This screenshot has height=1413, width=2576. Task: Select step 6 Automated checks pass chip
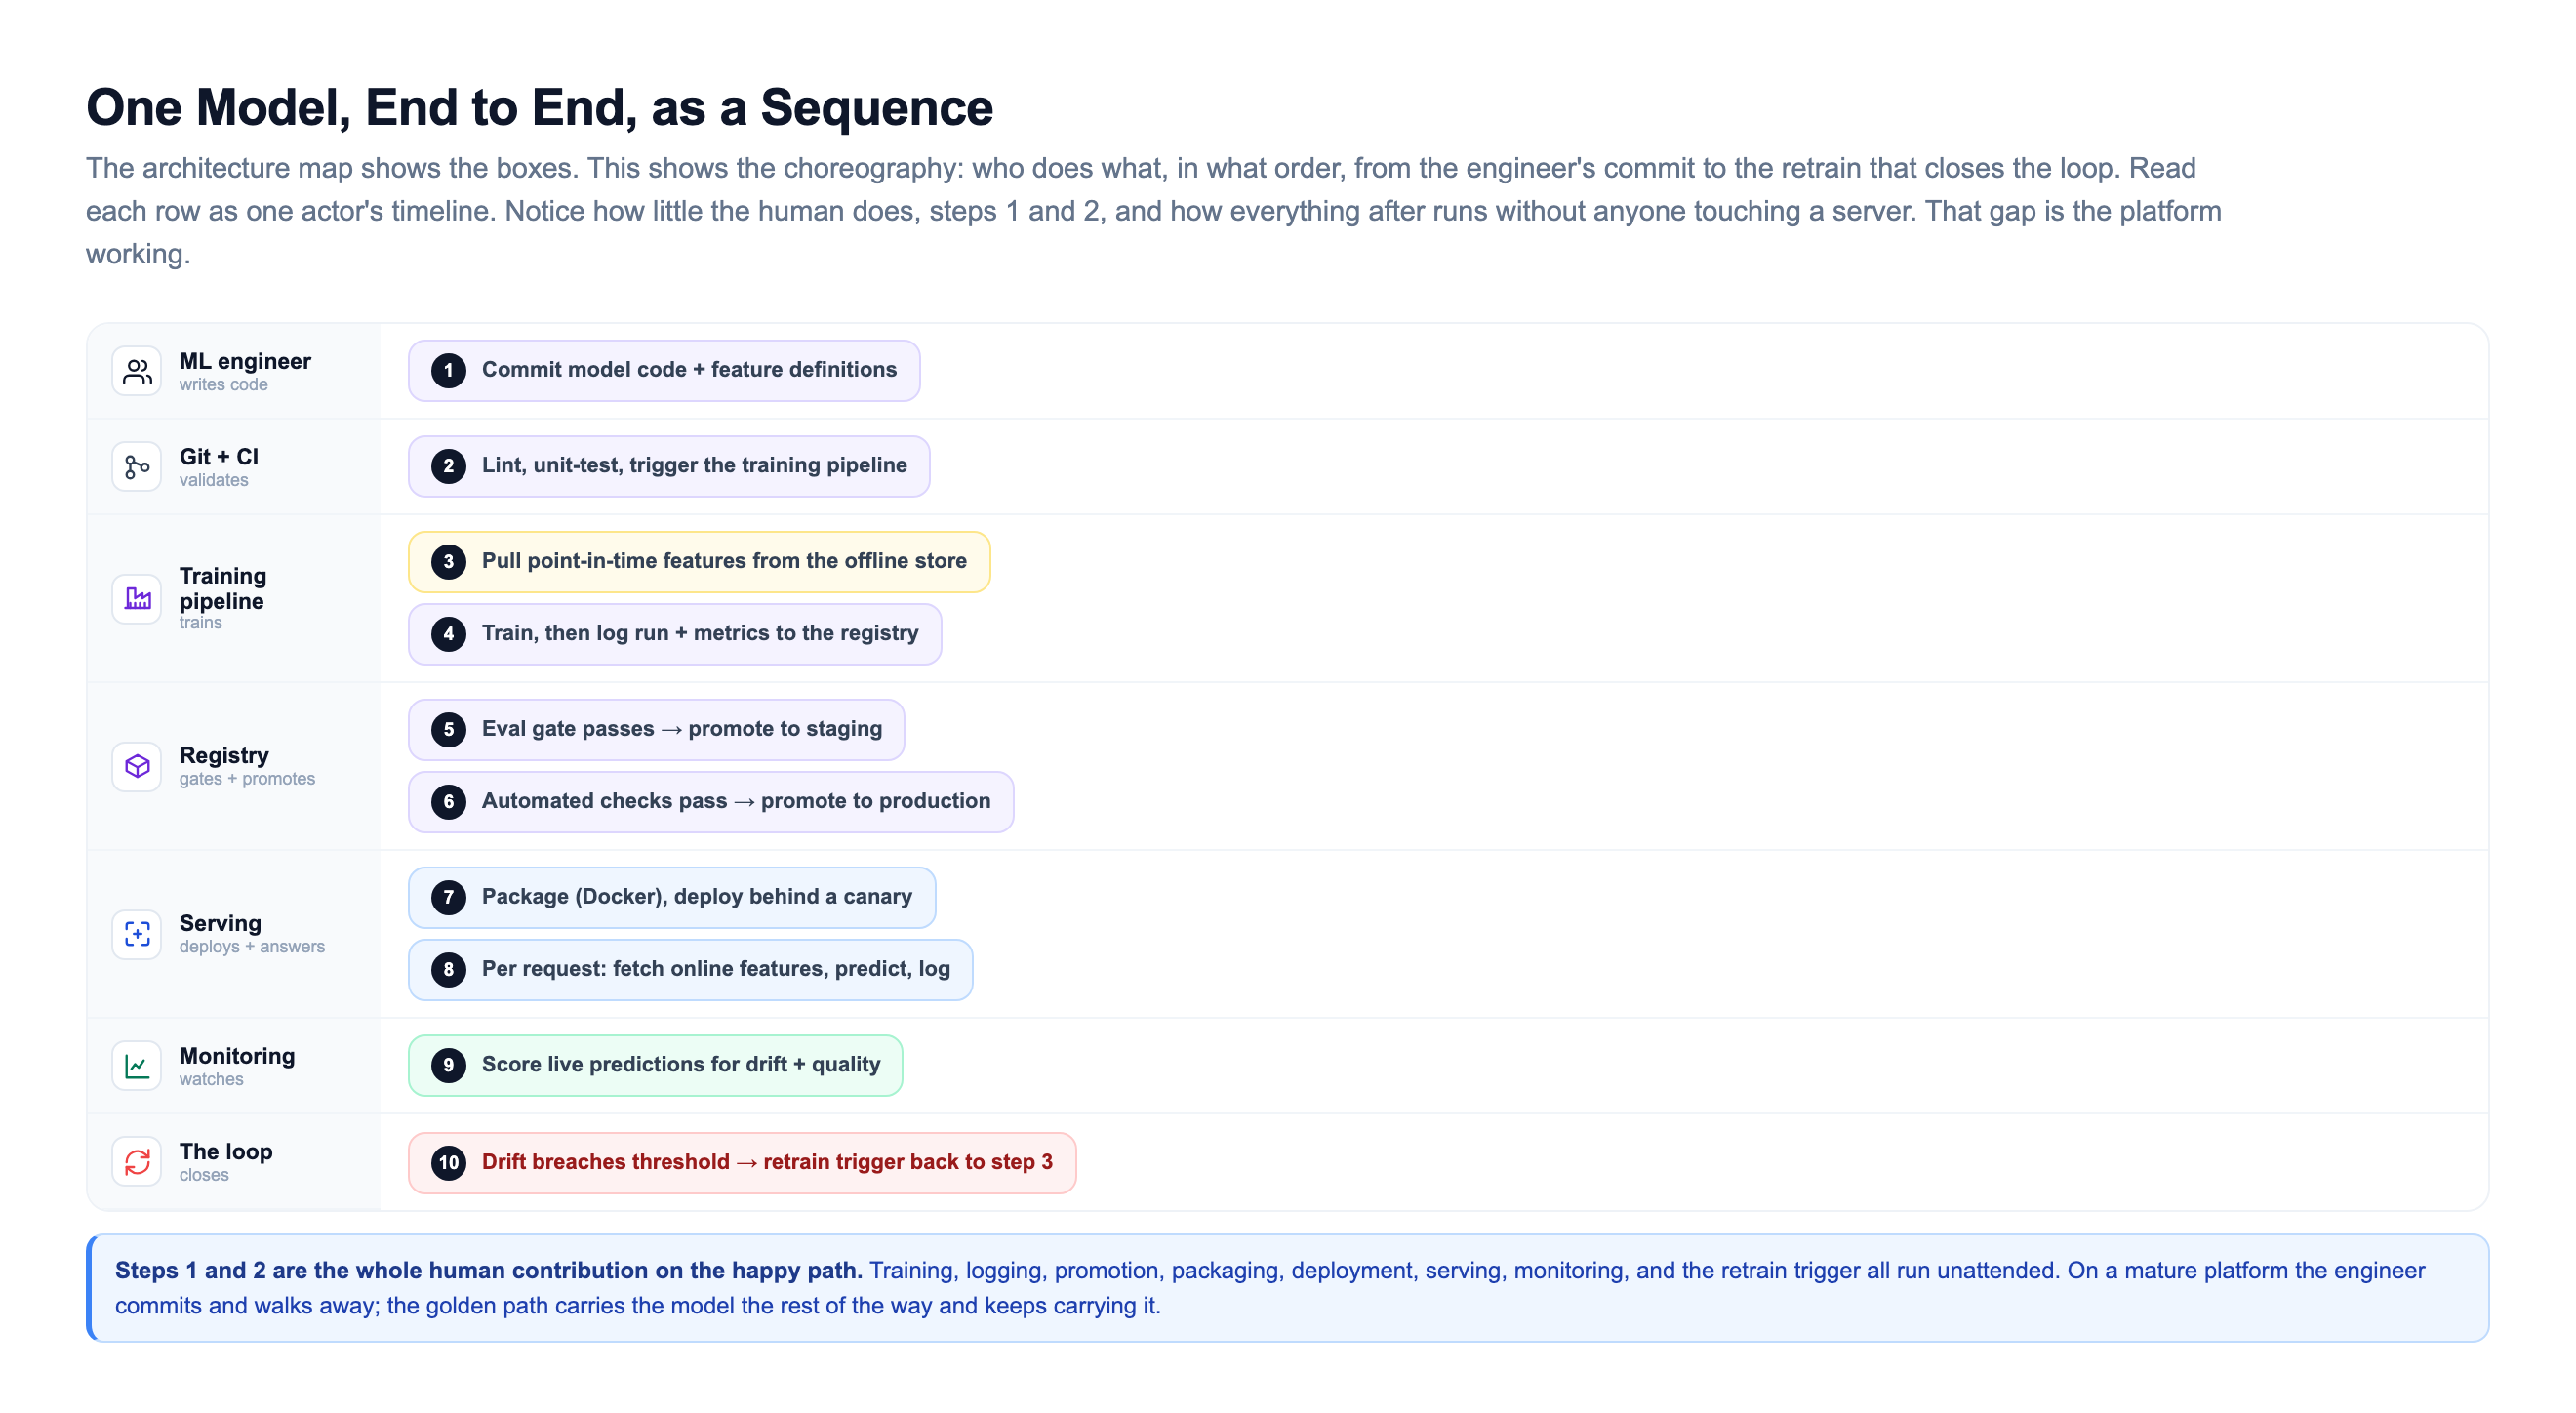tap(711, 802)
